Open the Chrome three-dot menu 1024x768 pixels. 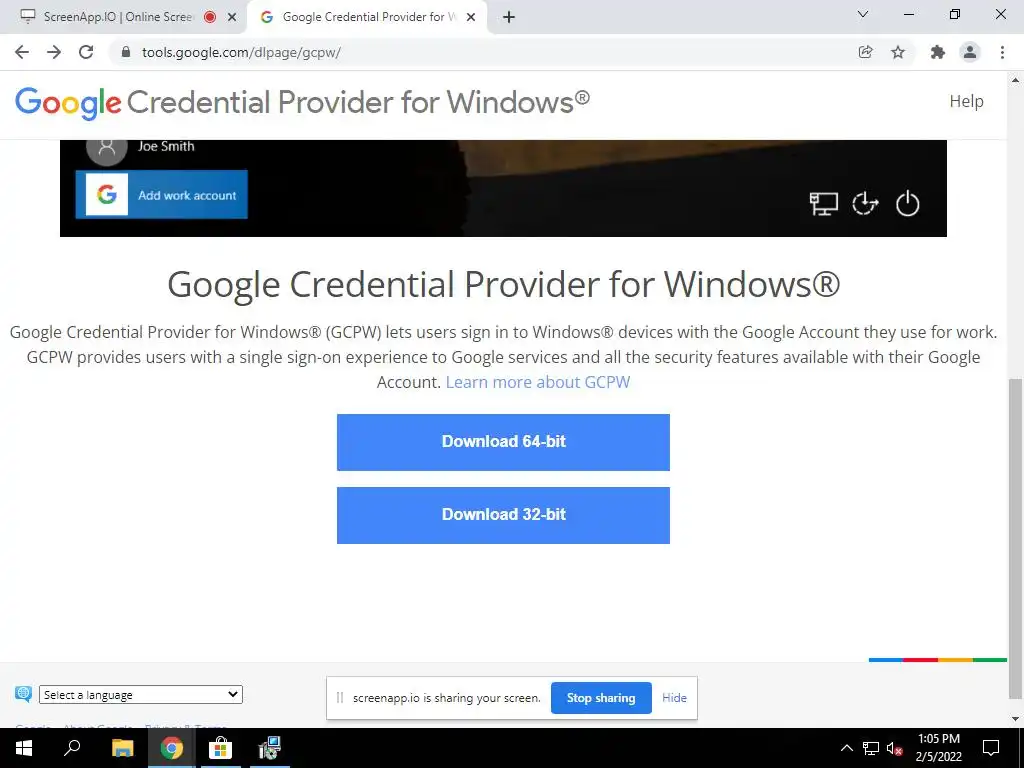pyautogui.click(x=1002, y=52)
